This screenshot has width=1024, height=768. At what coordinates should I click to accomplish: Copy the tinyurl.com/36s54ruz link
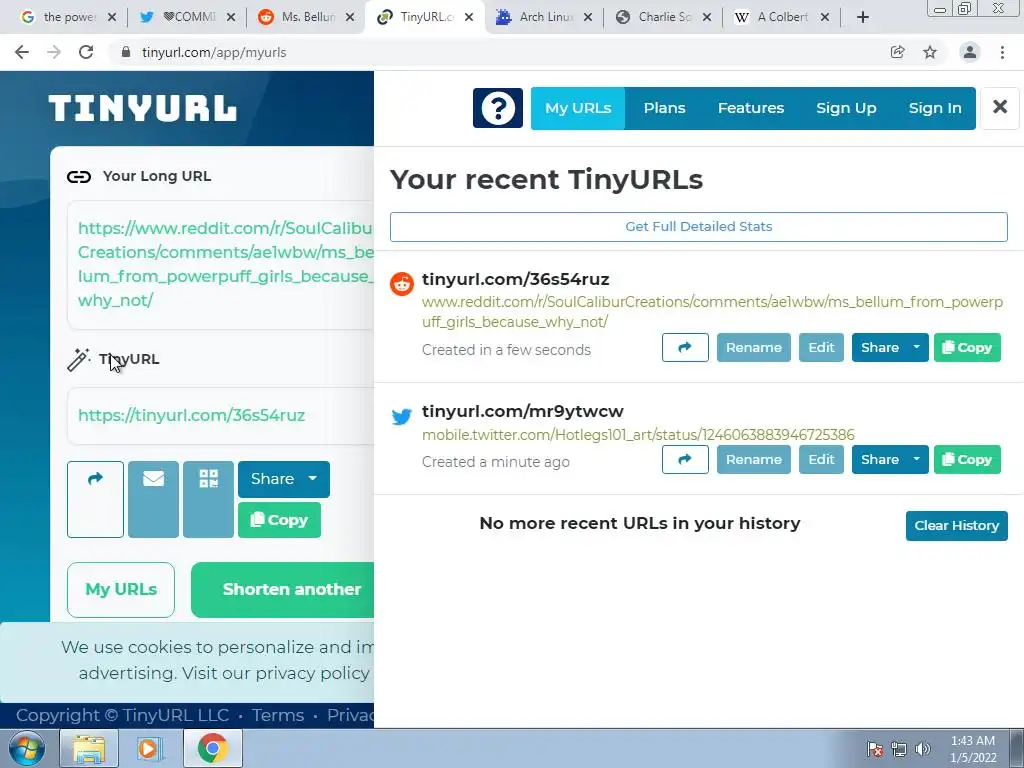(x=967, y=347)
